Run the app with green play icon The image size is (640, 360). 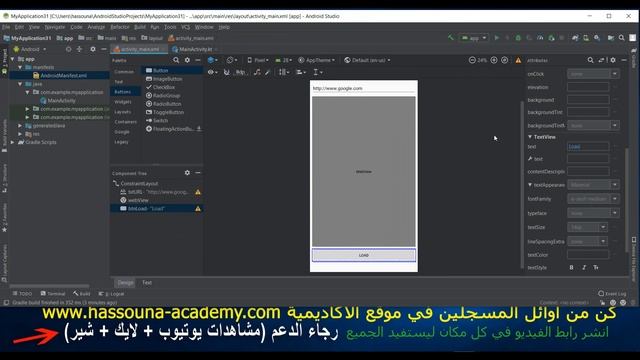pos(497,38)
